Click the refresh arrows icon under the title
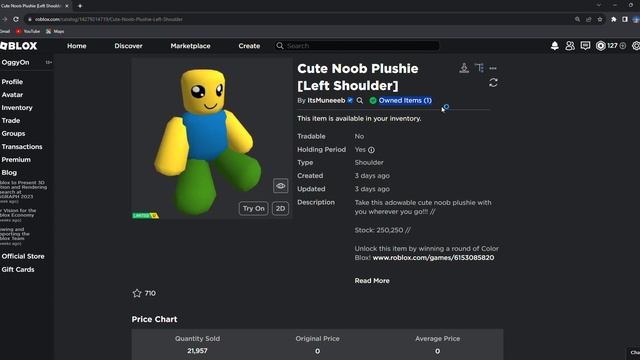 [x=493, y=83]
